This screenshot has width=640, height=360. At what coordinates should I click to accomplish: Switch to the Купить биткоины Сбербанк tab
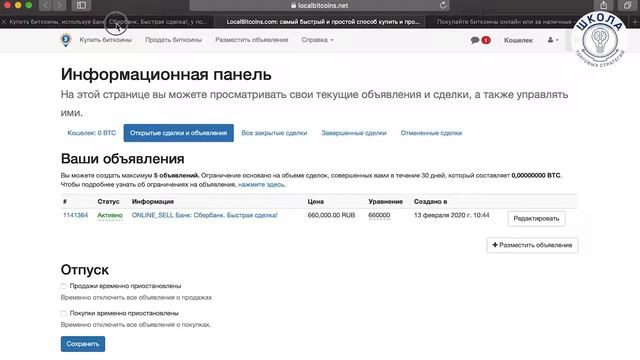[108, 22]
